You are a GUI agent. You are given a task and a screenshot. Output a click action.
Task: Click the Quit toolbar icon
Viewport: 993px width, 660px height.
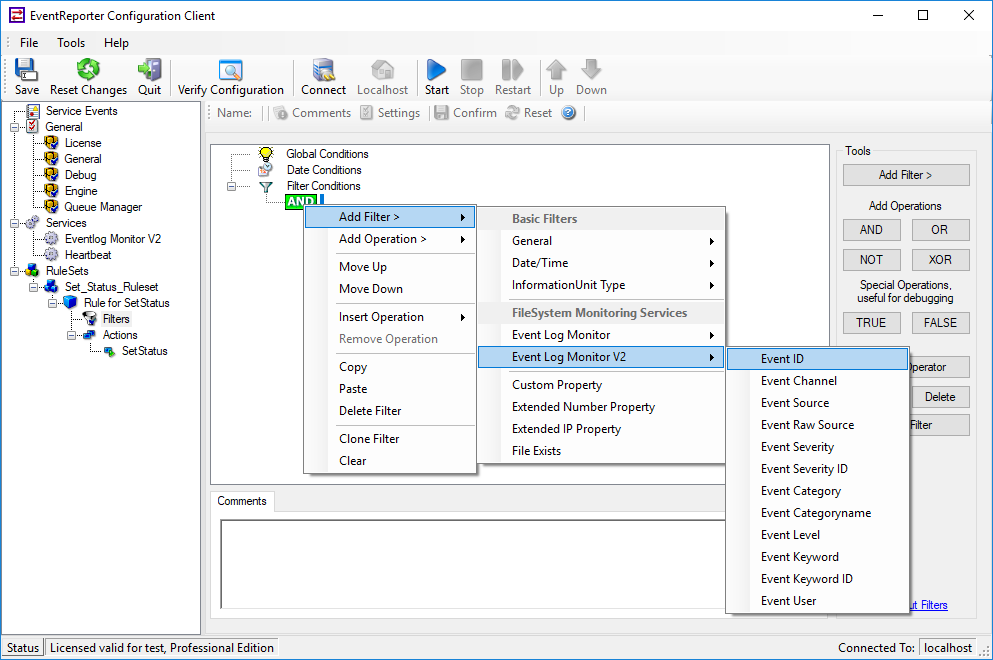point(149,70)
